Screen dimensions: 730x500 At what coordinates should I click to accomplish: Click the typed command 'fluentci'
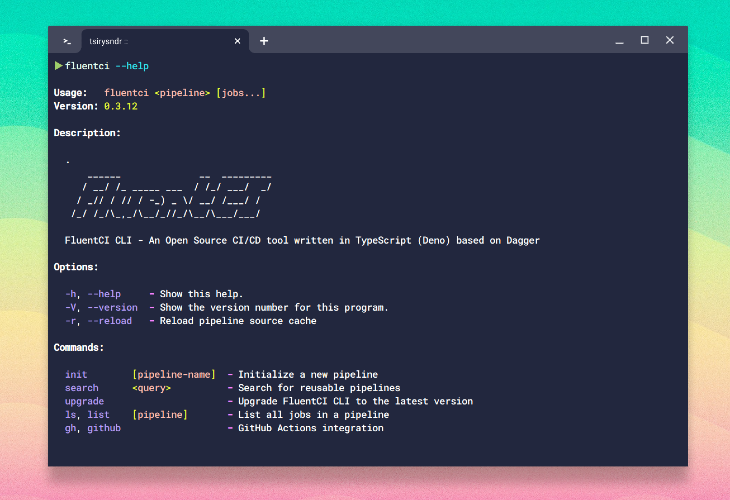tap(87, 66)
